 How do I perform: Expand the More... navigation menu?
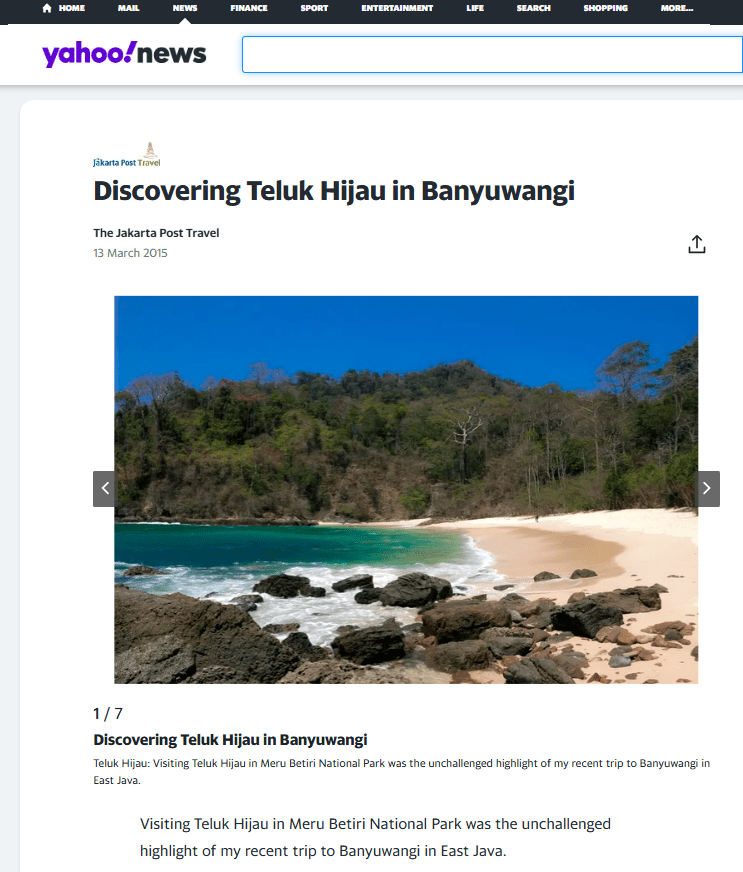click(677, 8)
